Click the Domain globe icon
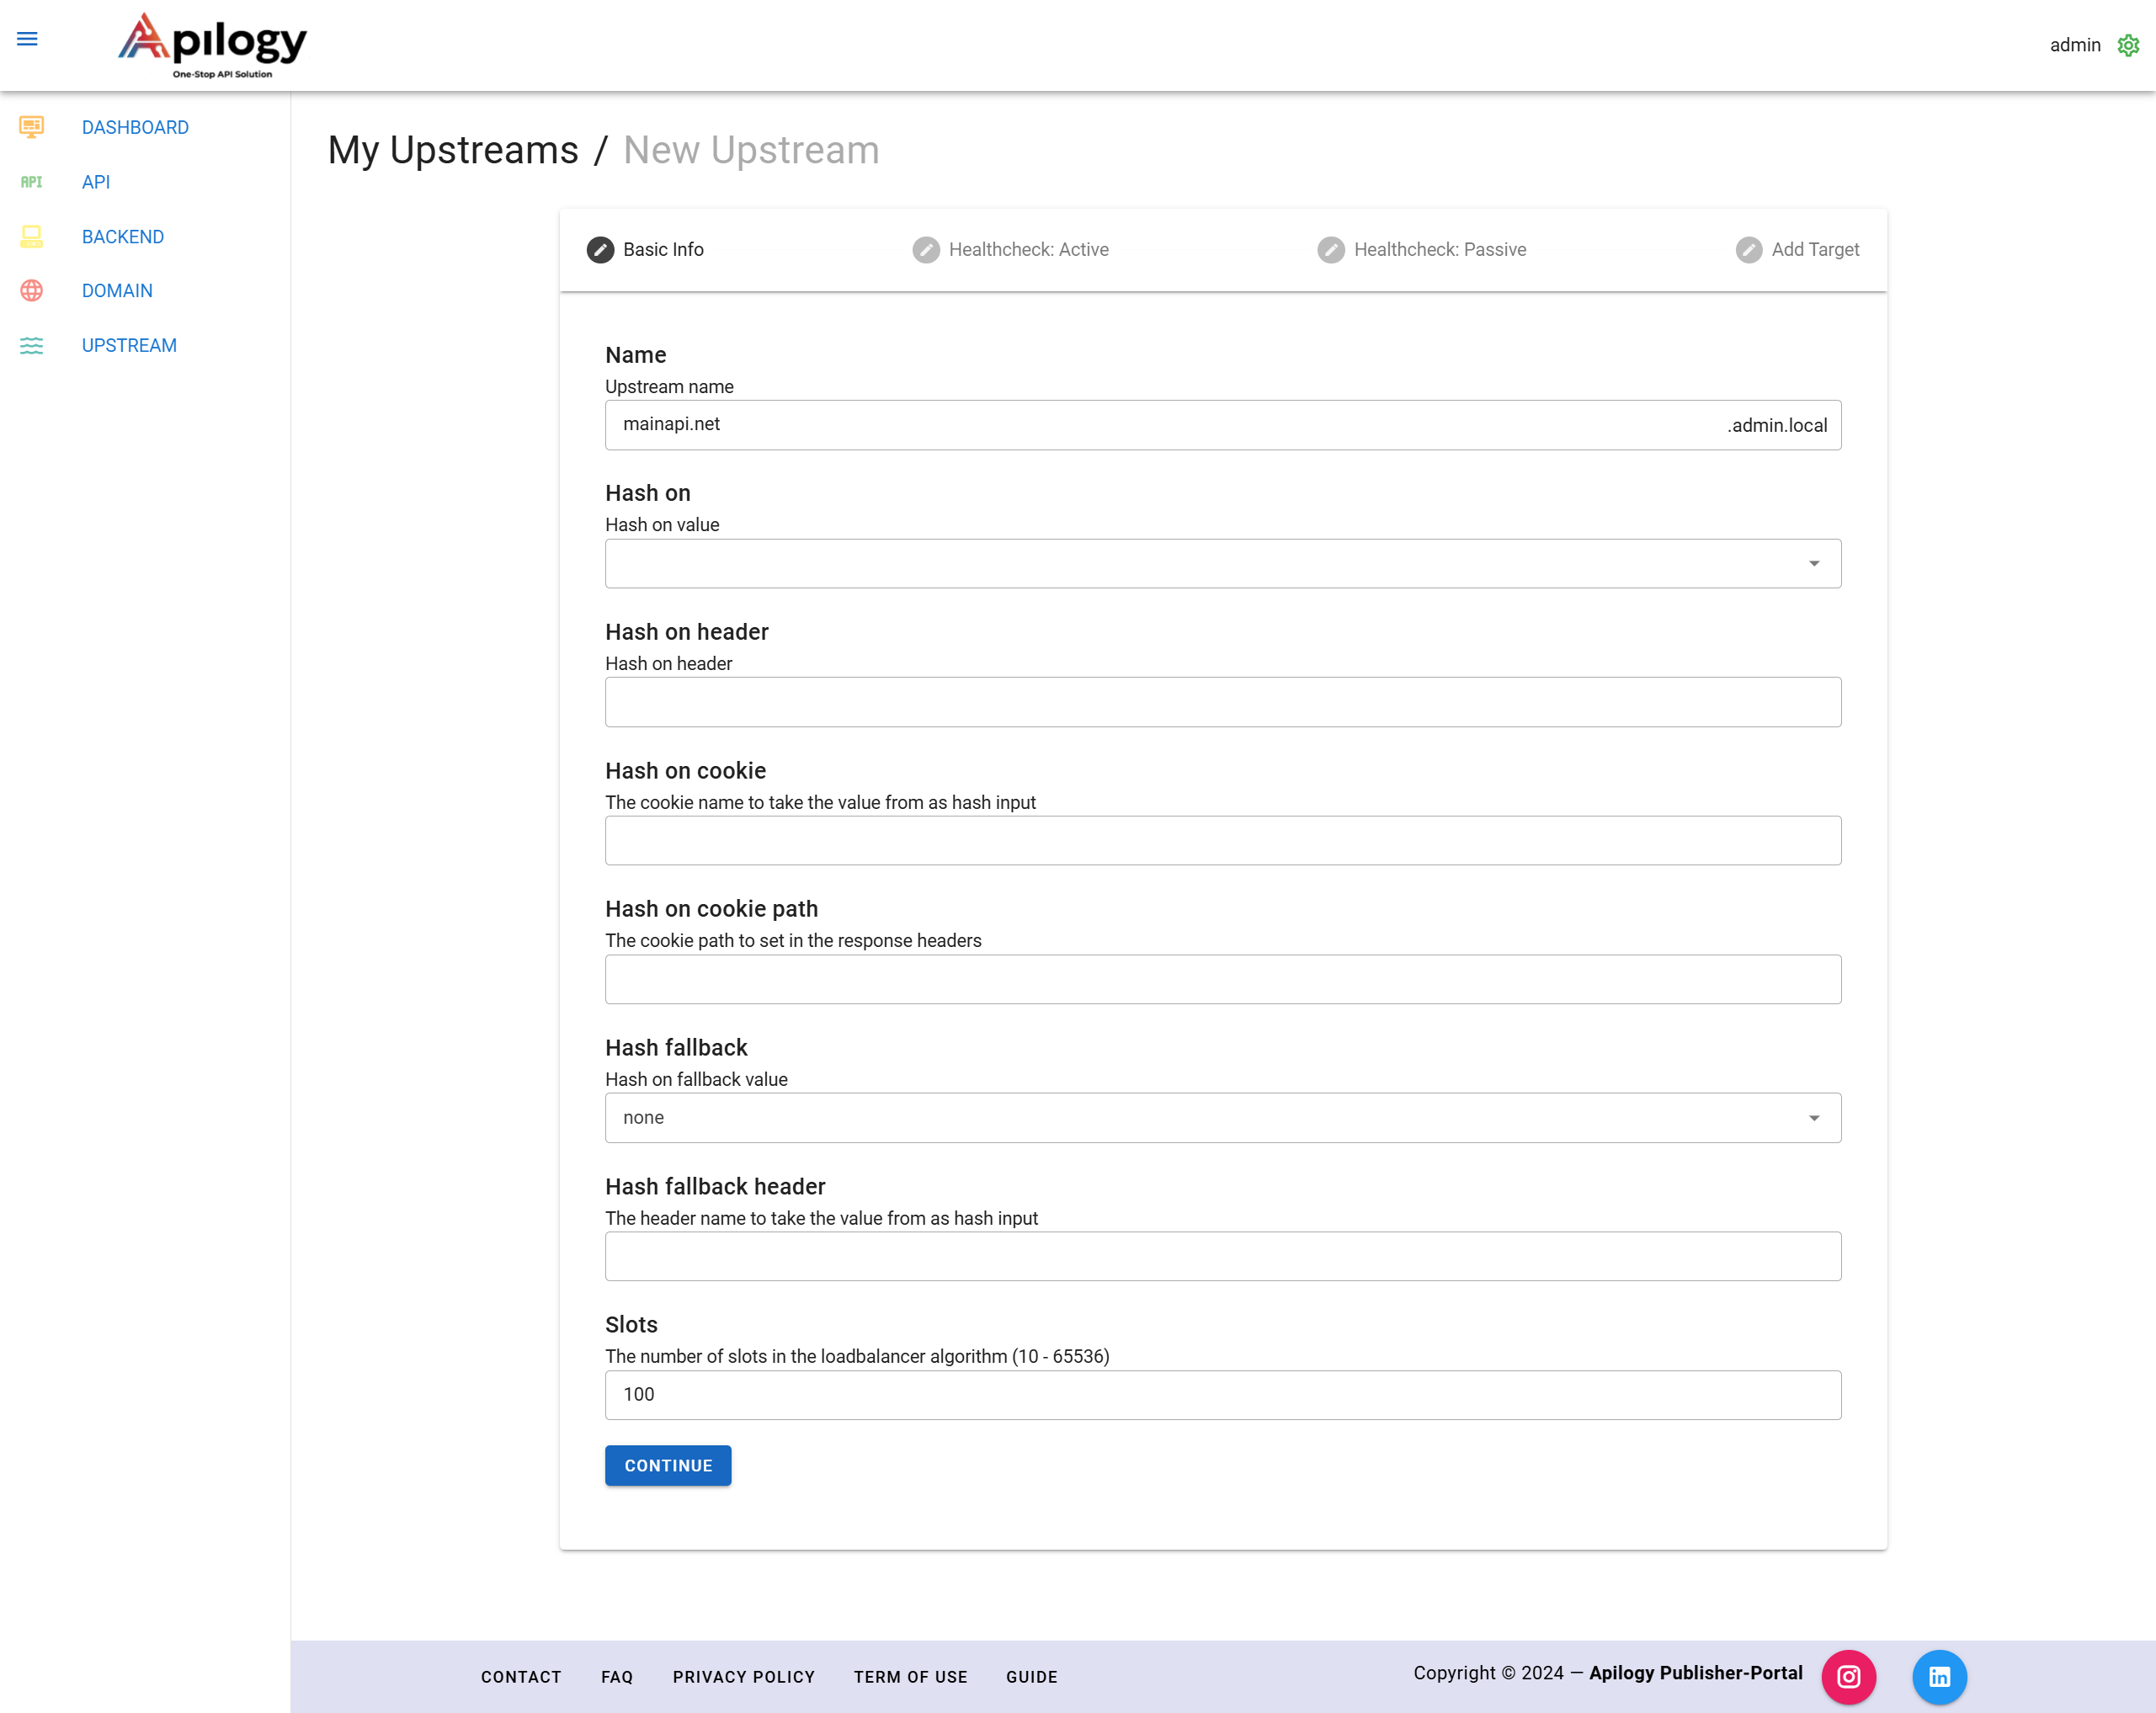Image resolution: width=2156 pixels, height=1713 pixels. click(31, 291)
